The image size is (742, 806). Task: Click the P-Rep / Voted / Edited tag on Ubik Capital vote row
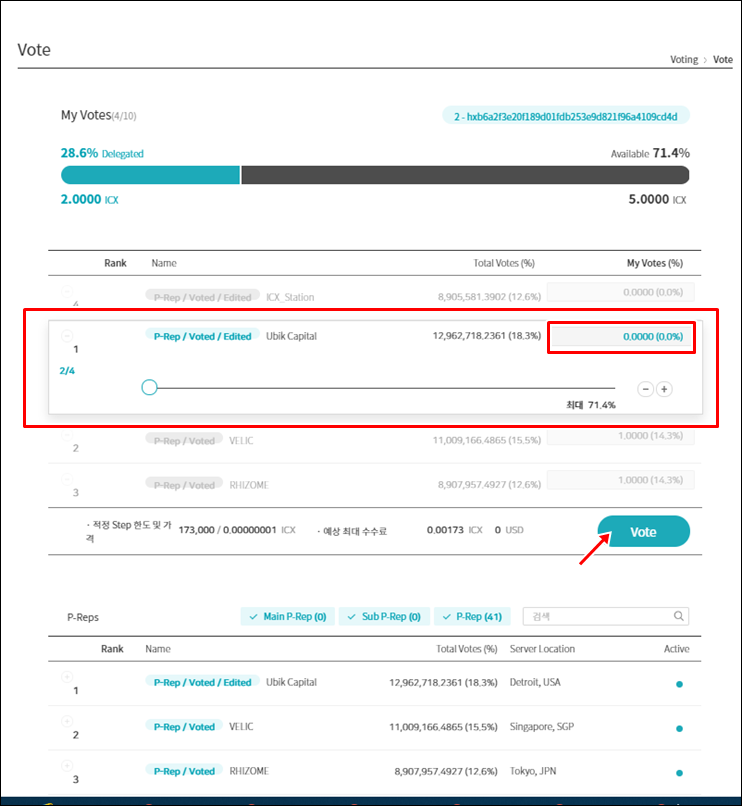[x=203, y=336]
